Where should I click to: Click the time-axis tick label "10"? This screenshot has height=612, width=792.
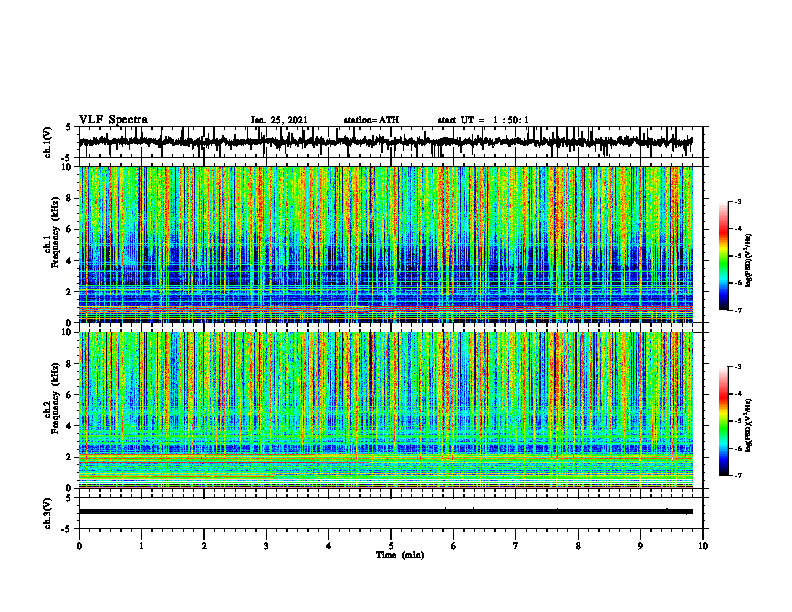pos(703,546)
